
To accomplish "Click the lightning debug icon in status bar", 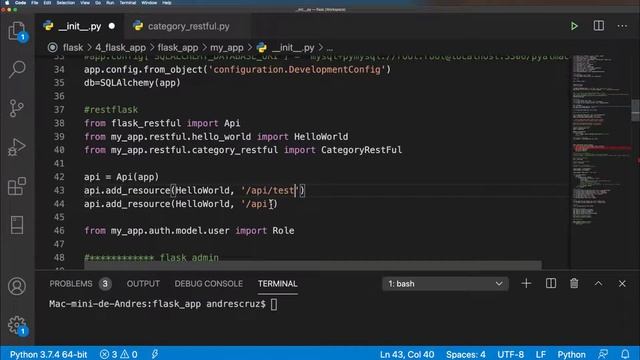I will click(155, 354).
